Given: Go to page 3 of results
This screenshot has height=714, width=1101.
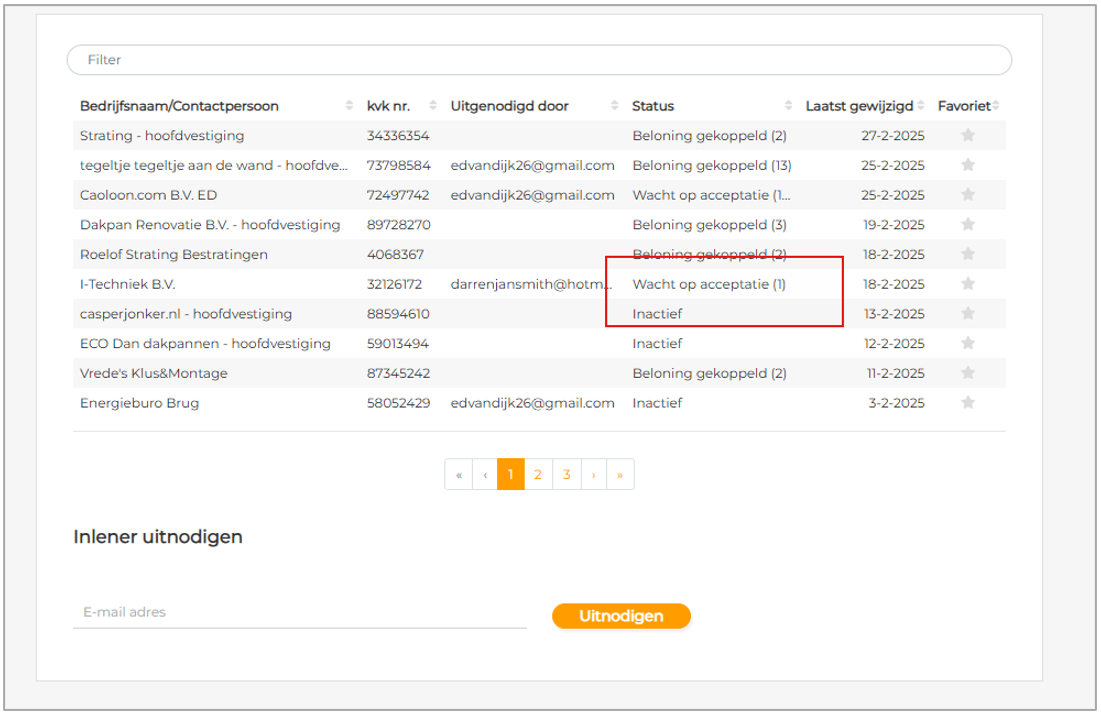Looking at the screenshot, I should pos(566,475).
